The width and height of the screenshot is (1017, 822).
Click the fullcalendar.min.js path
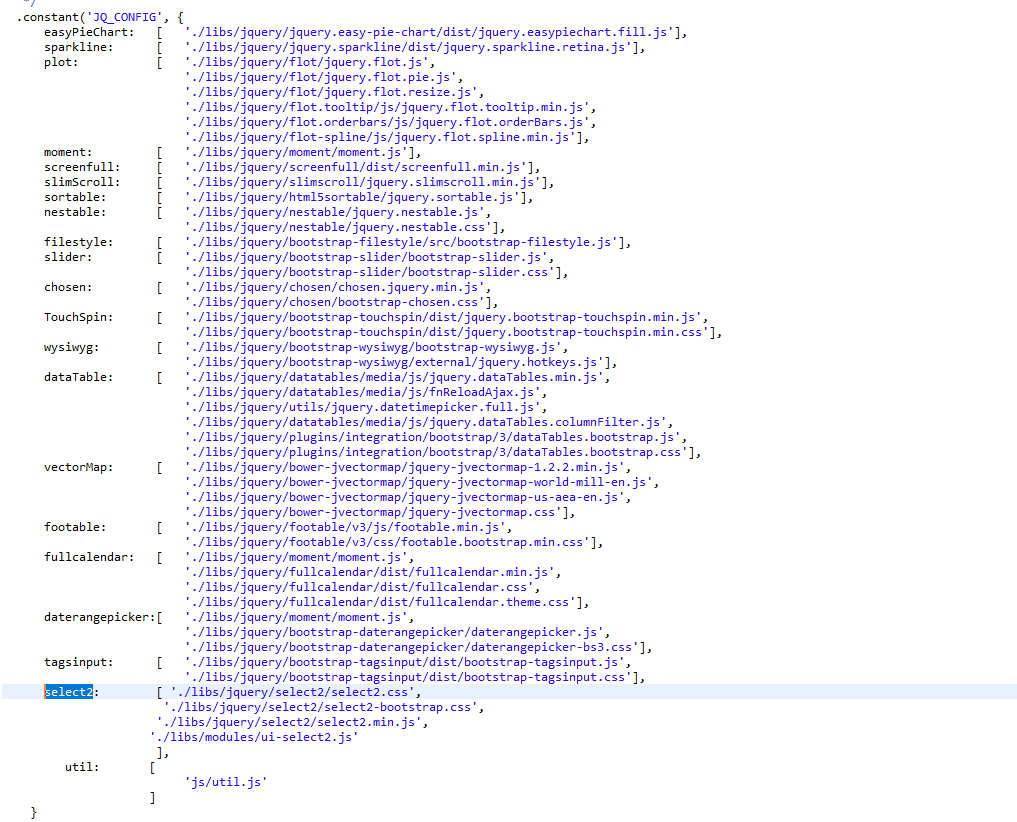370,572
